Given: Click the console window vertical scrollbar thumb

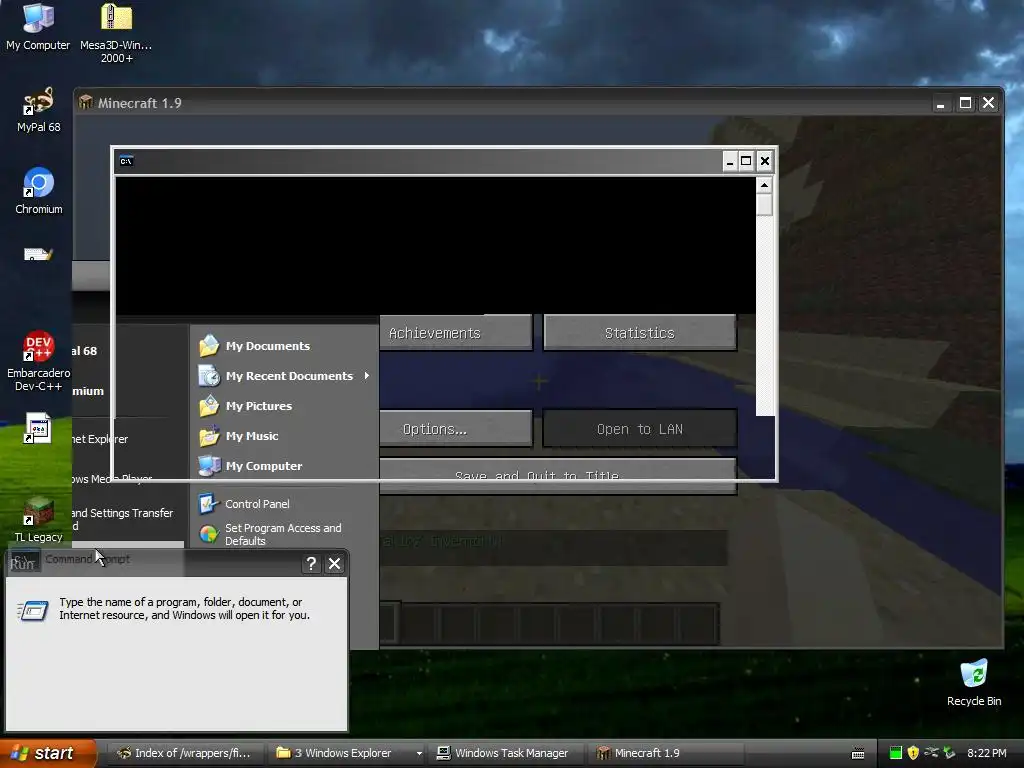Looking at the screenshot, I should coord(764,205).
